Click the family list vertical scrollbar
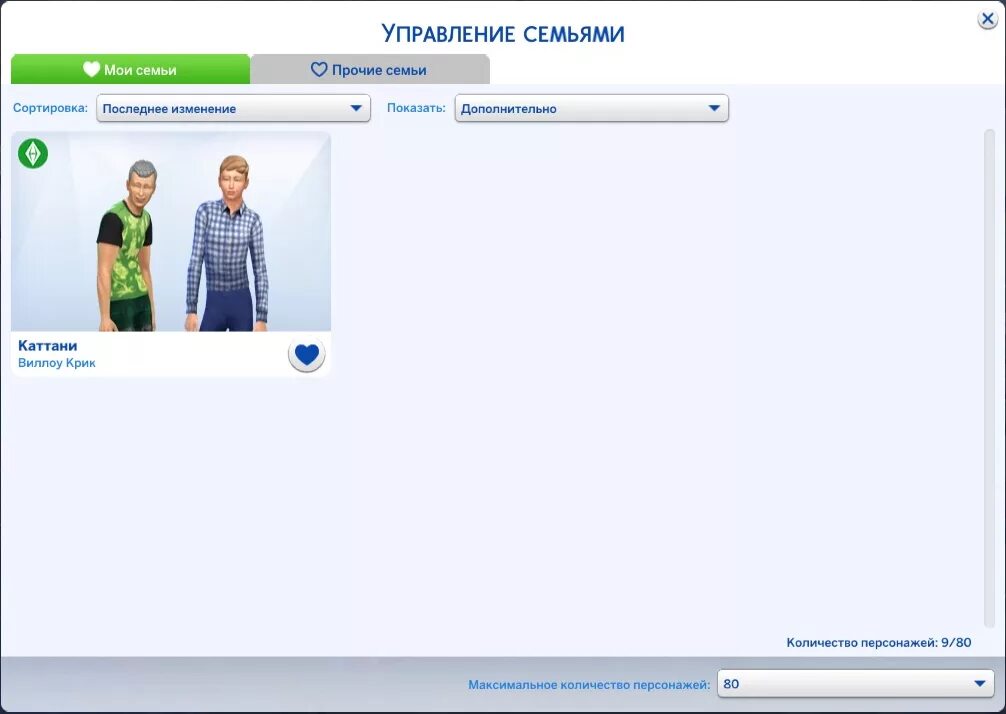The image size is (1006, 714). tap(989, 378)
